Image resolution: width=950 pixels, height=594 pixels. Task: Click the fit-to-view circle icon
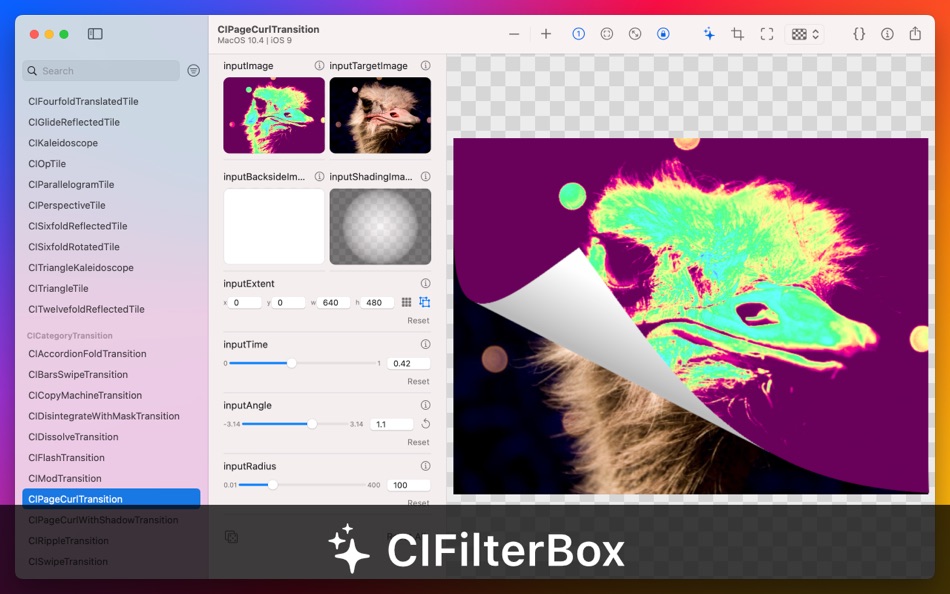606,34
